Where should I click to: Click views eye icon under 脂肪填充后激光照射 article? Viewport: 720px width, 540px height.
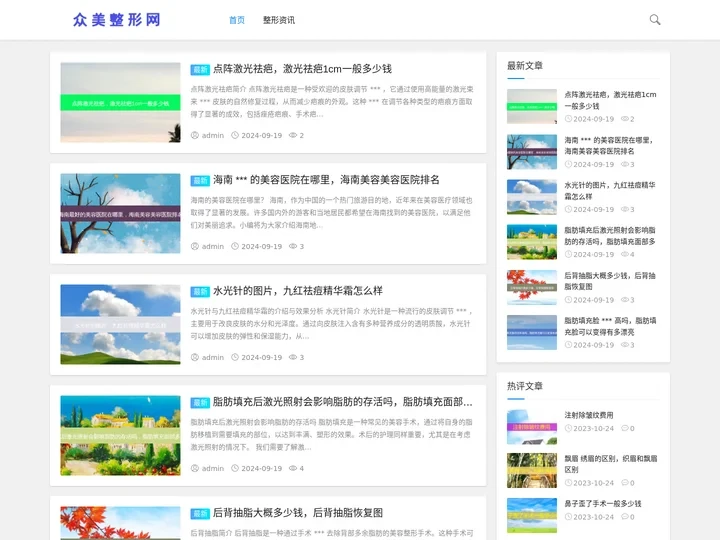pos(293,468)
